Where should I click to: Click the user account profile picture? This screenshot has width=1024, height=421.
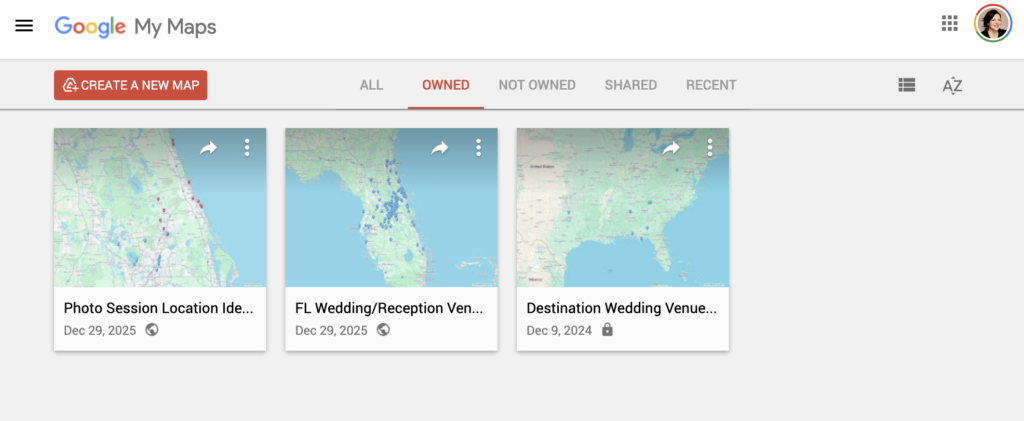point(992,24)
